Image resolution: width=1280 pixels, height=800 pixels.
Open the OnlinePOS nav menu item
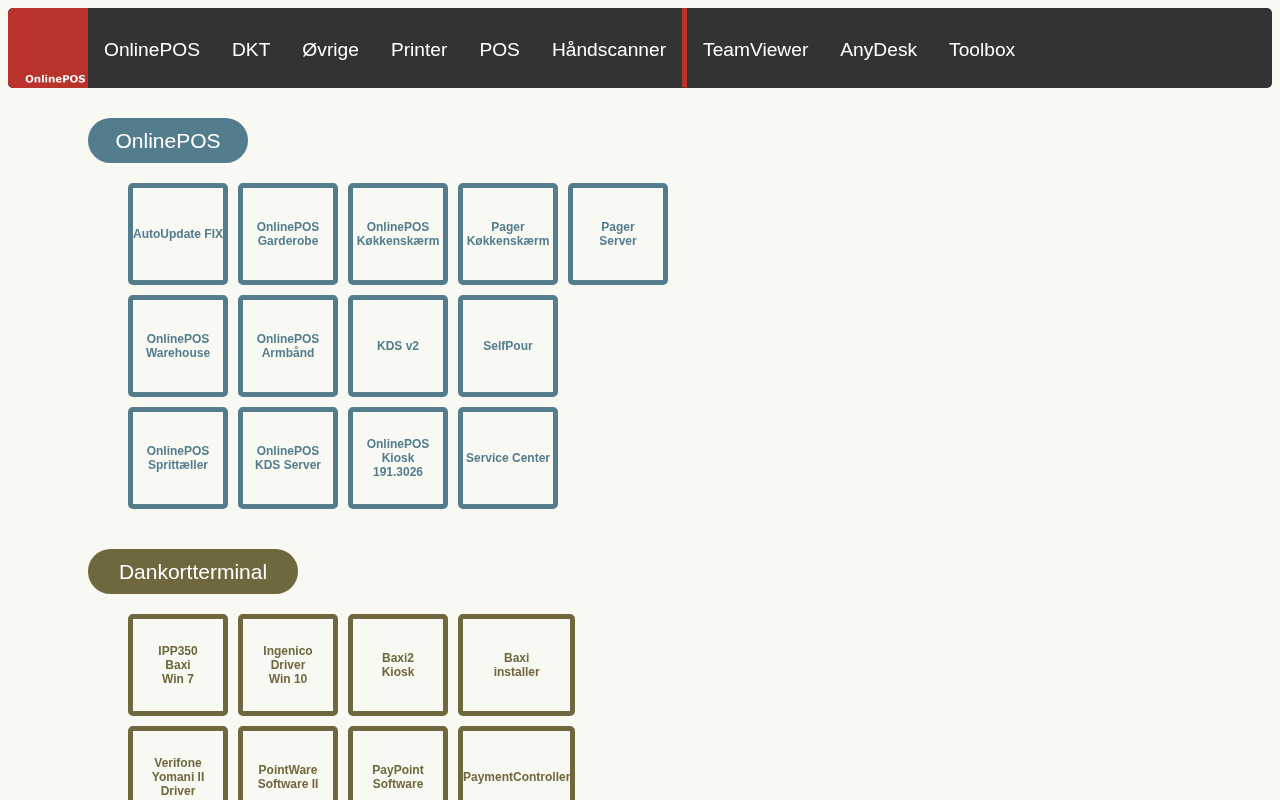pos(152,49)
